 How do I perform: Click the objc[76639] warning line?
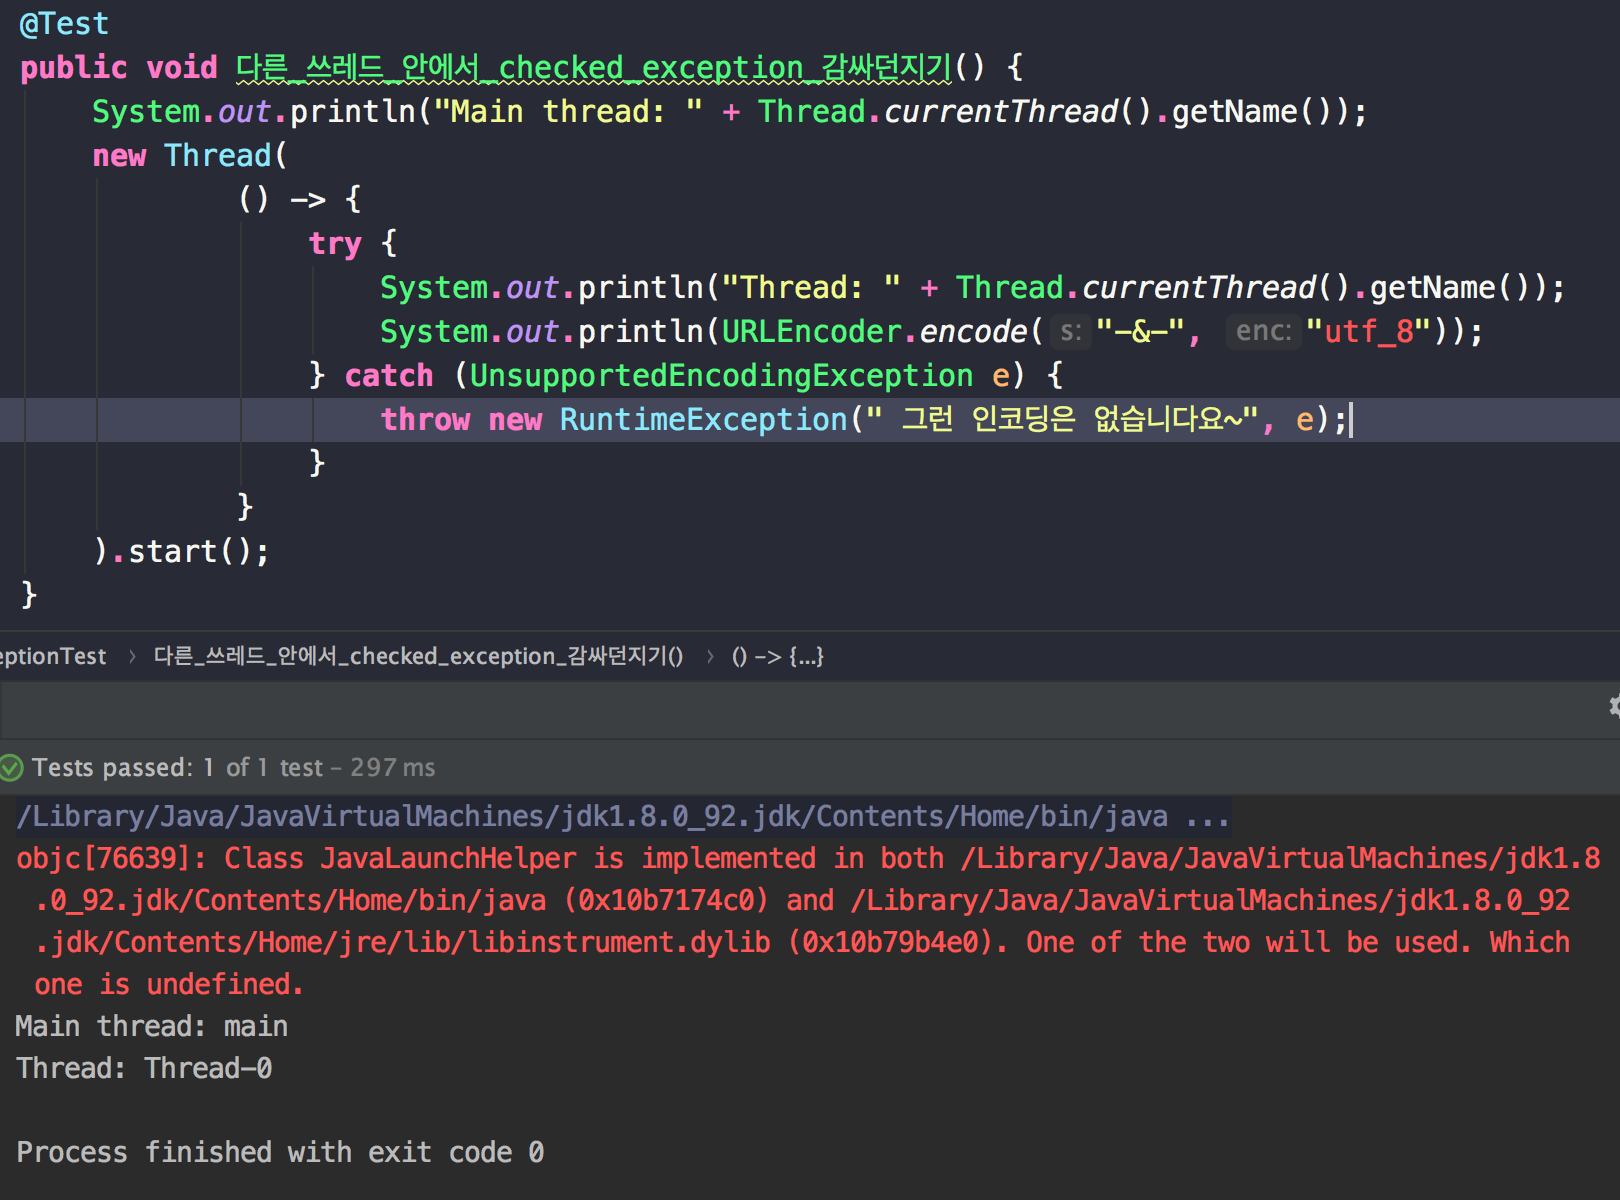click(x=808, y=858)
